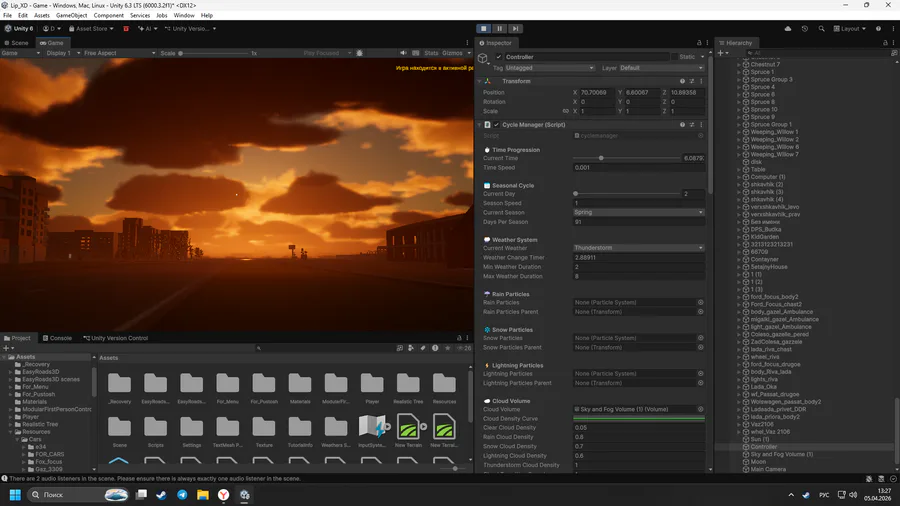Switch to the Console tab

pyautogui.click(x=58, y=338)
